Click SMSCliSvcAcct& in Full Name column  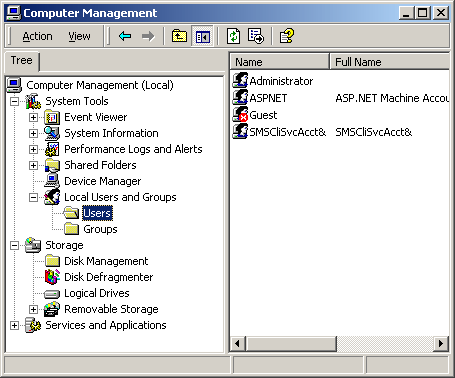[374, 132]
